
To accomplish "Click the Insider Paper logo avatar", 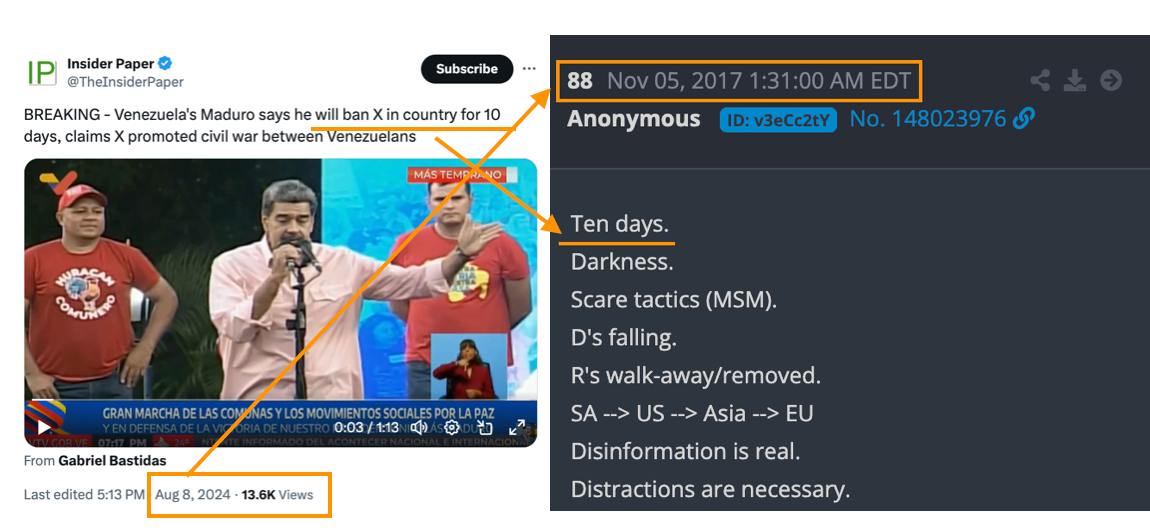I will tap(41, 73).
